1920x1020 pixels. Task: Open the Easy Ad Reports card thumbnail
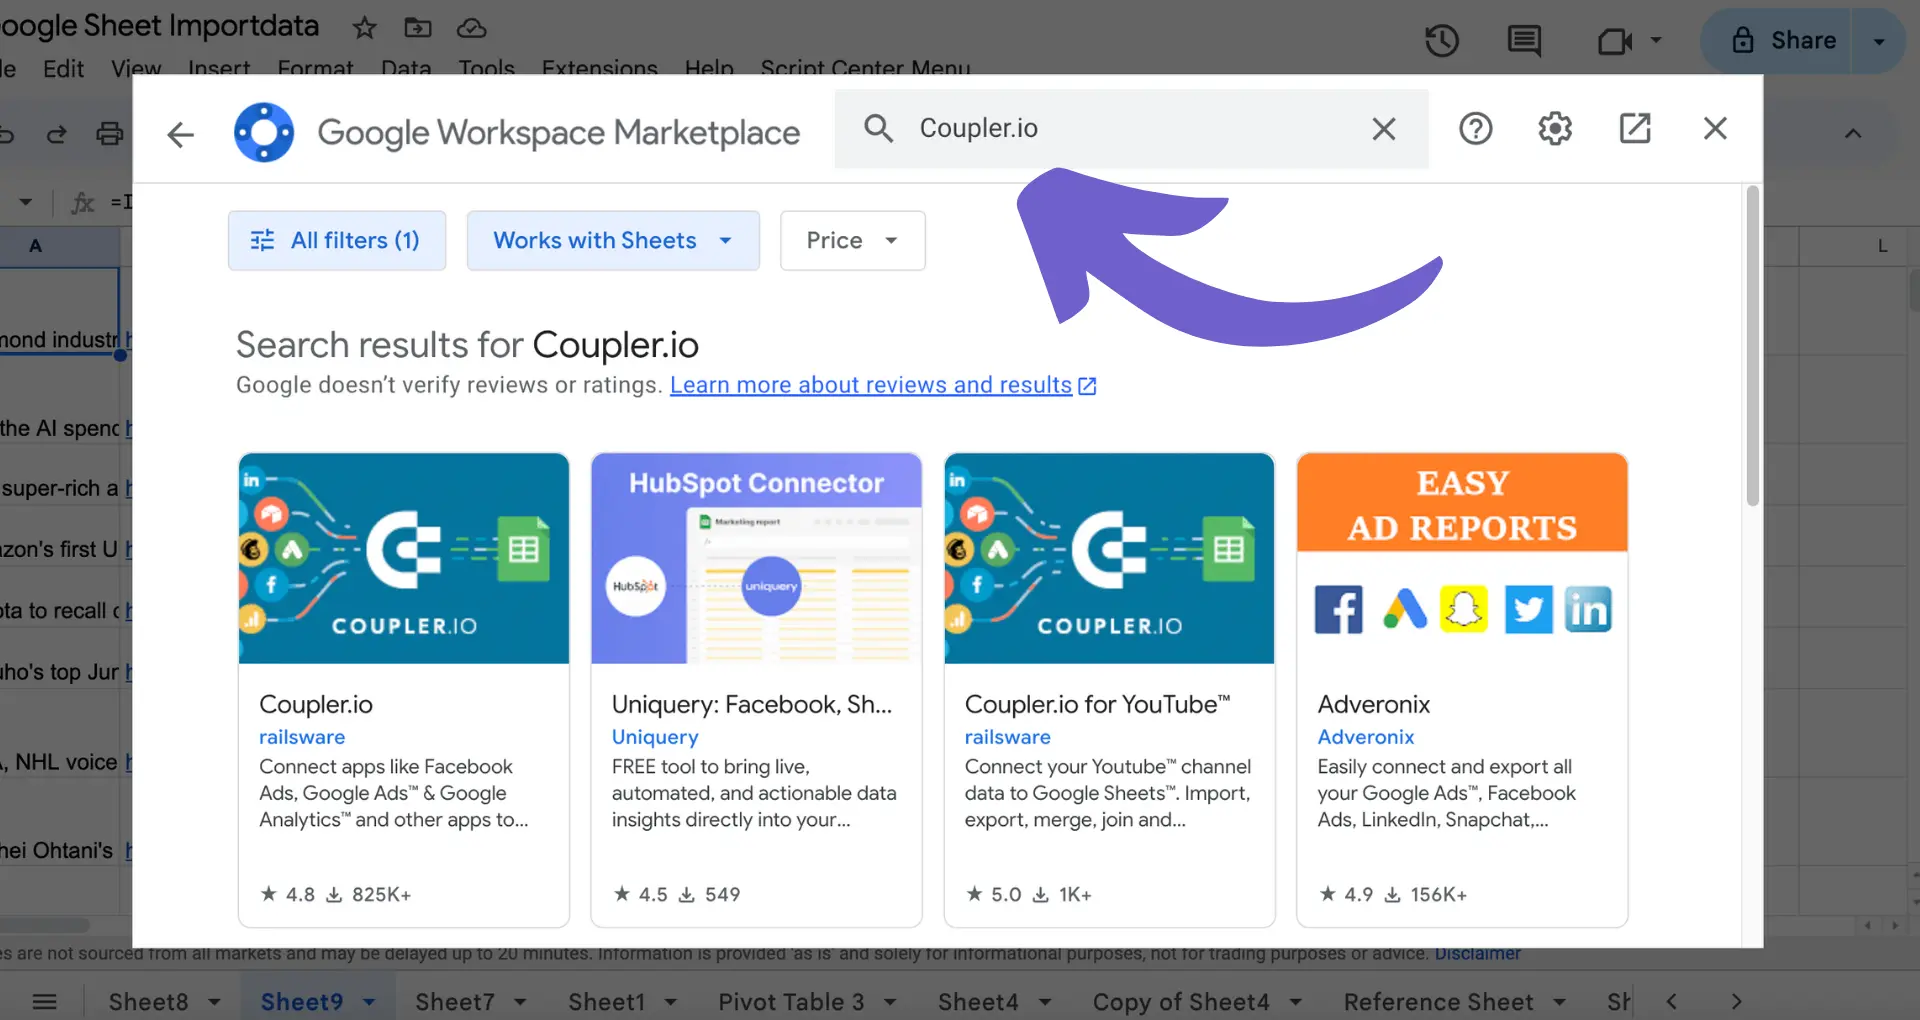(1462, 558)
